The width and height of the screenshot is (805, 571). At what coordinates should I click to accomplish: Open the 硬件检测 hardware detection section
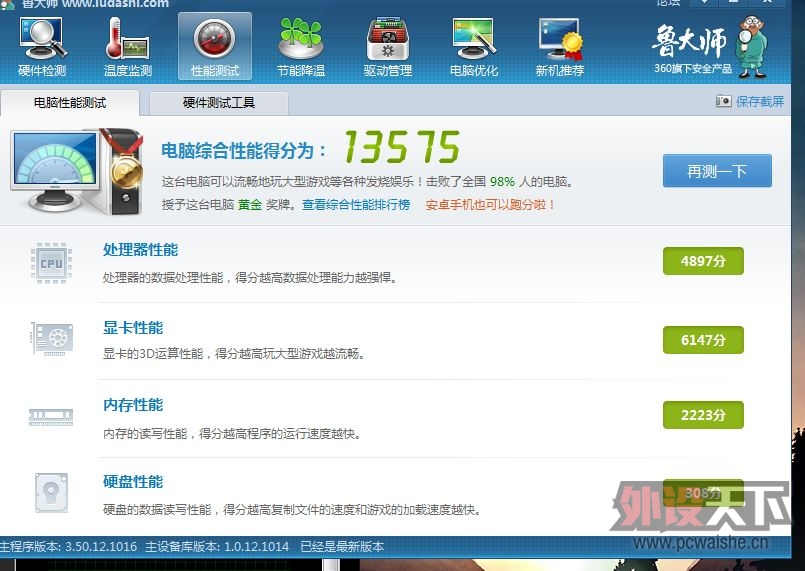click(43, 47)
